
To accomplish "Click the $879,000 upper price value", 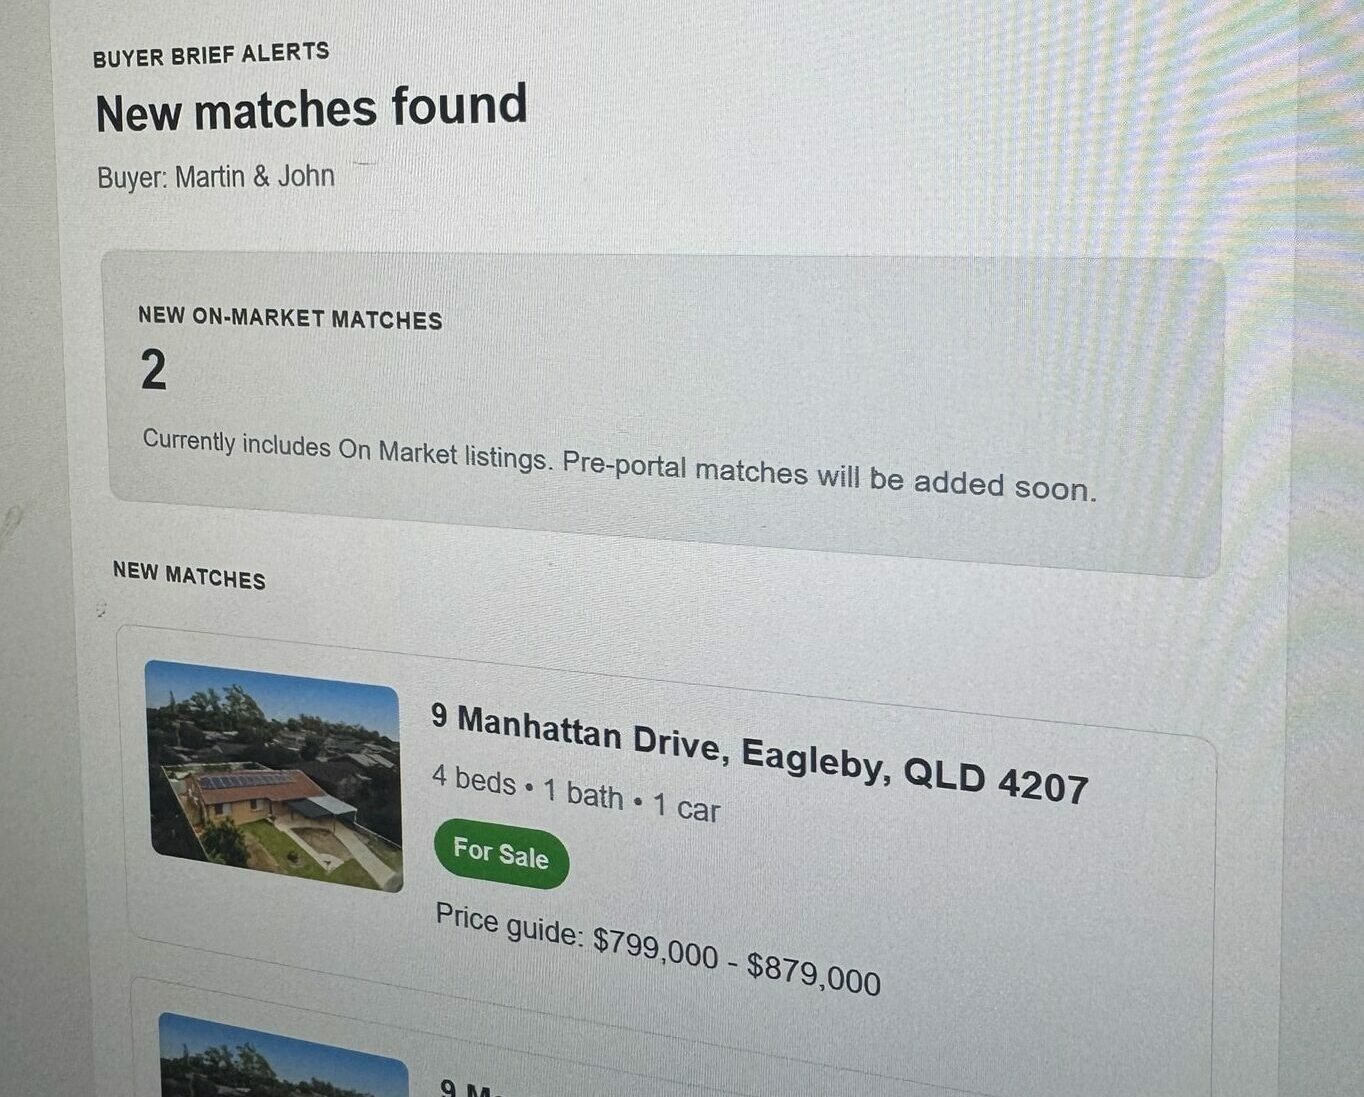I will pos(814,973).
